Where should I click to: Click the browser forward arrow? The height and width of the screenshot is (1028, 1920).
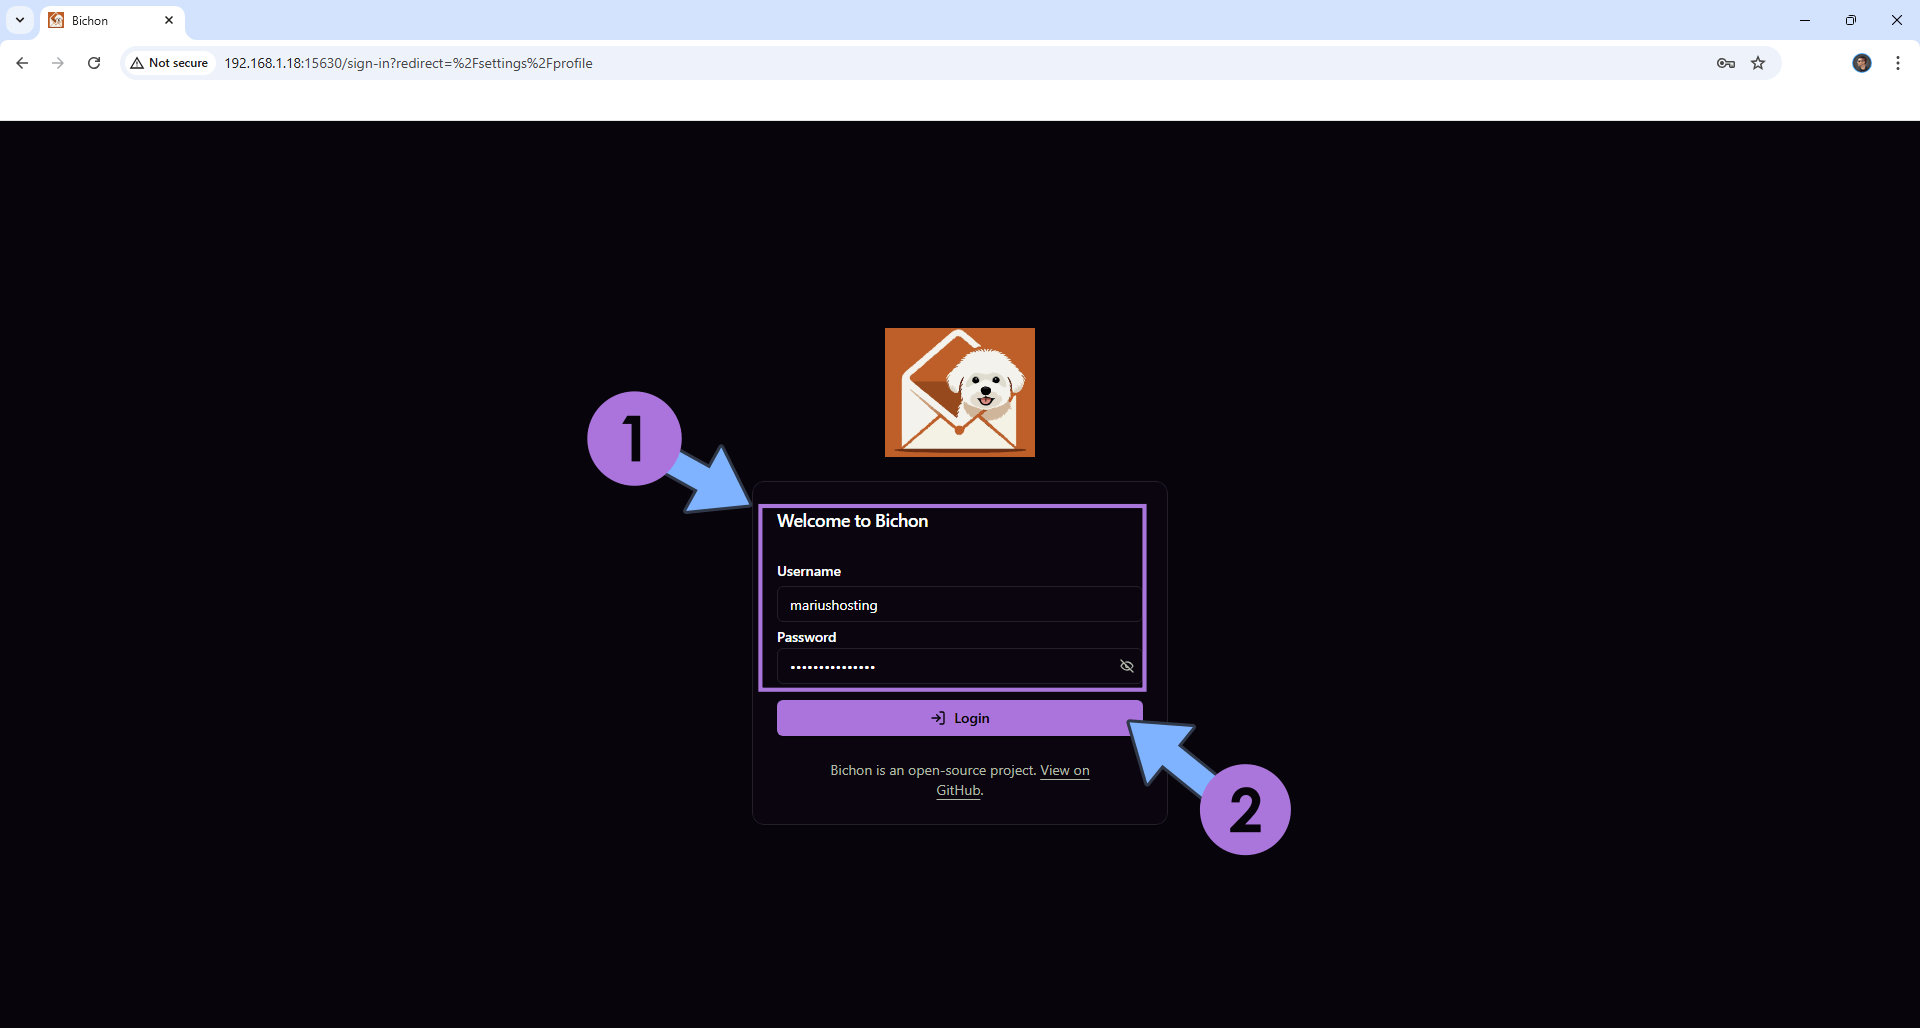coord(58,63)
